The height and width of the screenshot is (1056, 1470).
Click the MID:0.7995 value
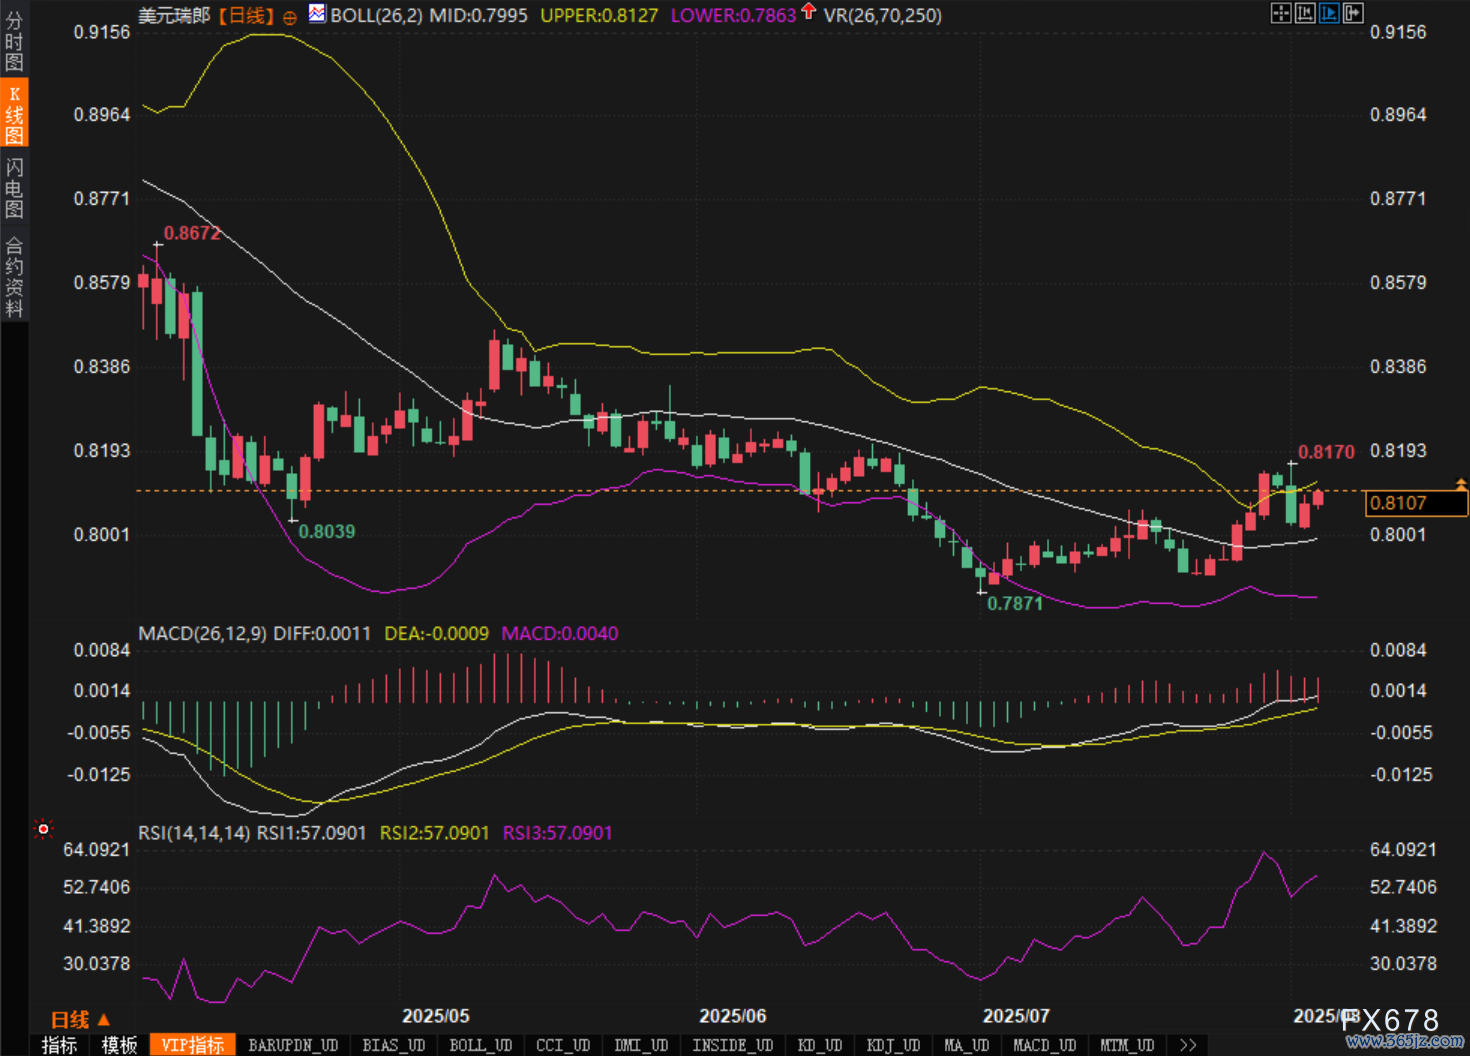479,15
